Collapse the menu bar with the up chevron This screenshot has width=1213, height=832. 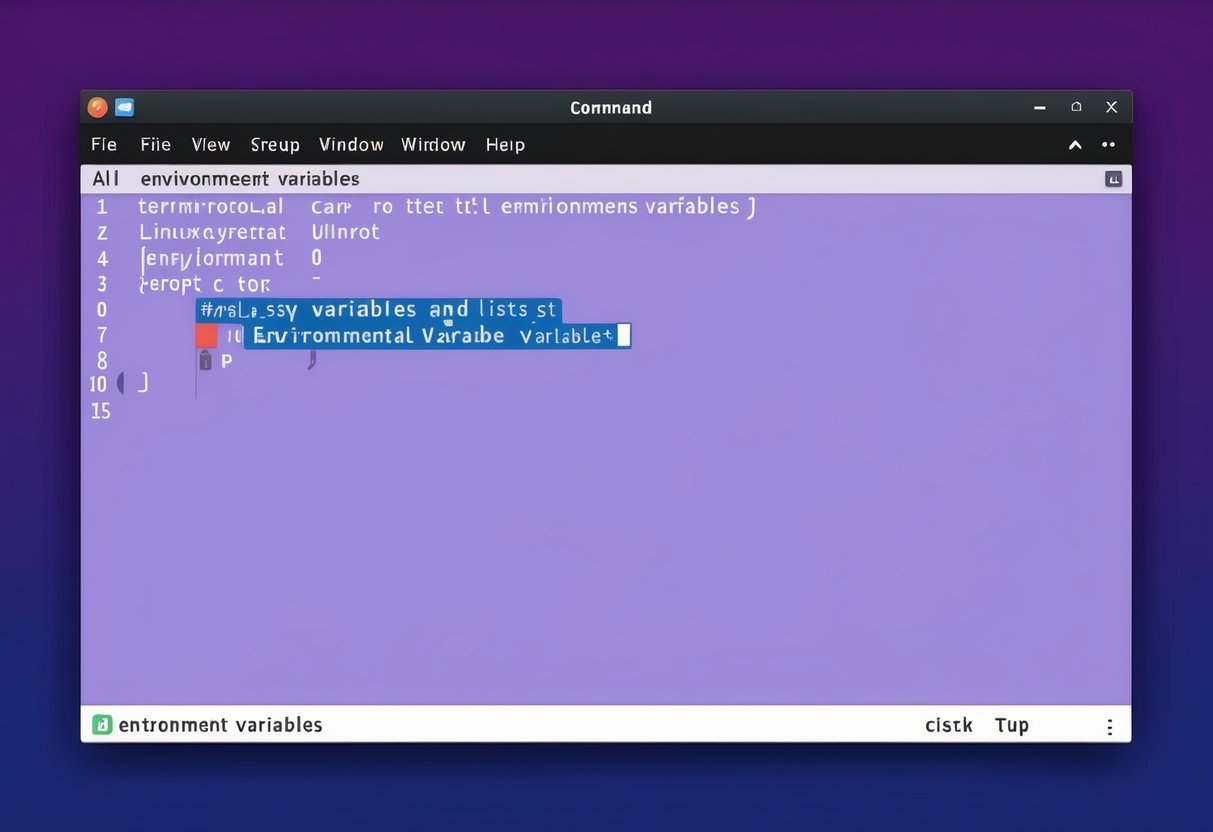[x=1075, y=145]
